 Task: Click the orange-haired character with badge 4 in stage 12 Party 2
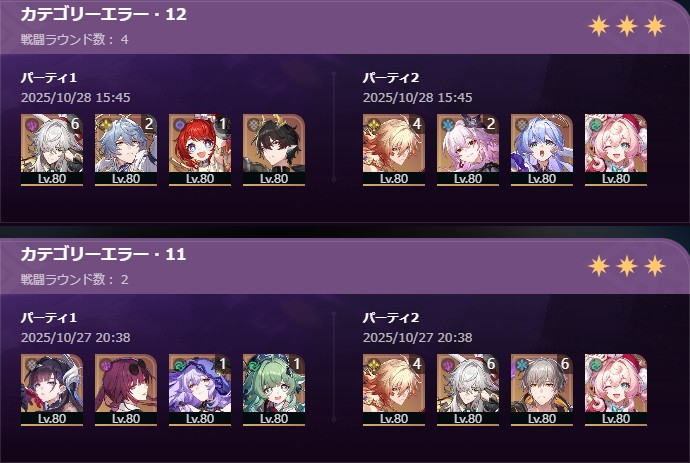click(394, 150)
